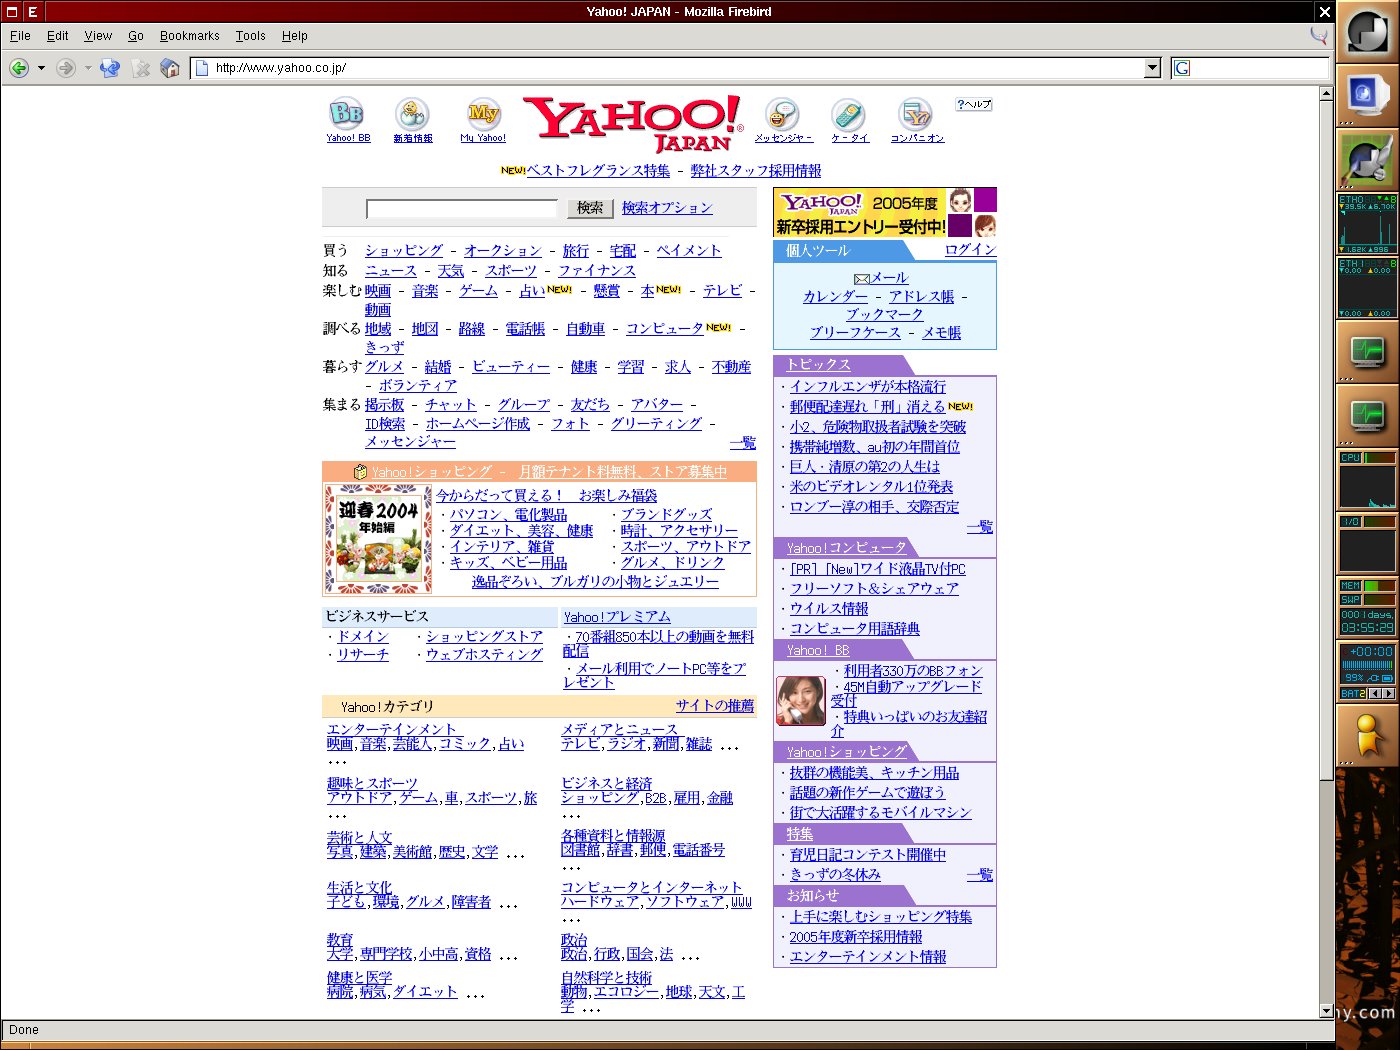Click the vertical scrollbar thumb
The width and height of the screenshot is (1400, 1050).
coord(1326,440)
